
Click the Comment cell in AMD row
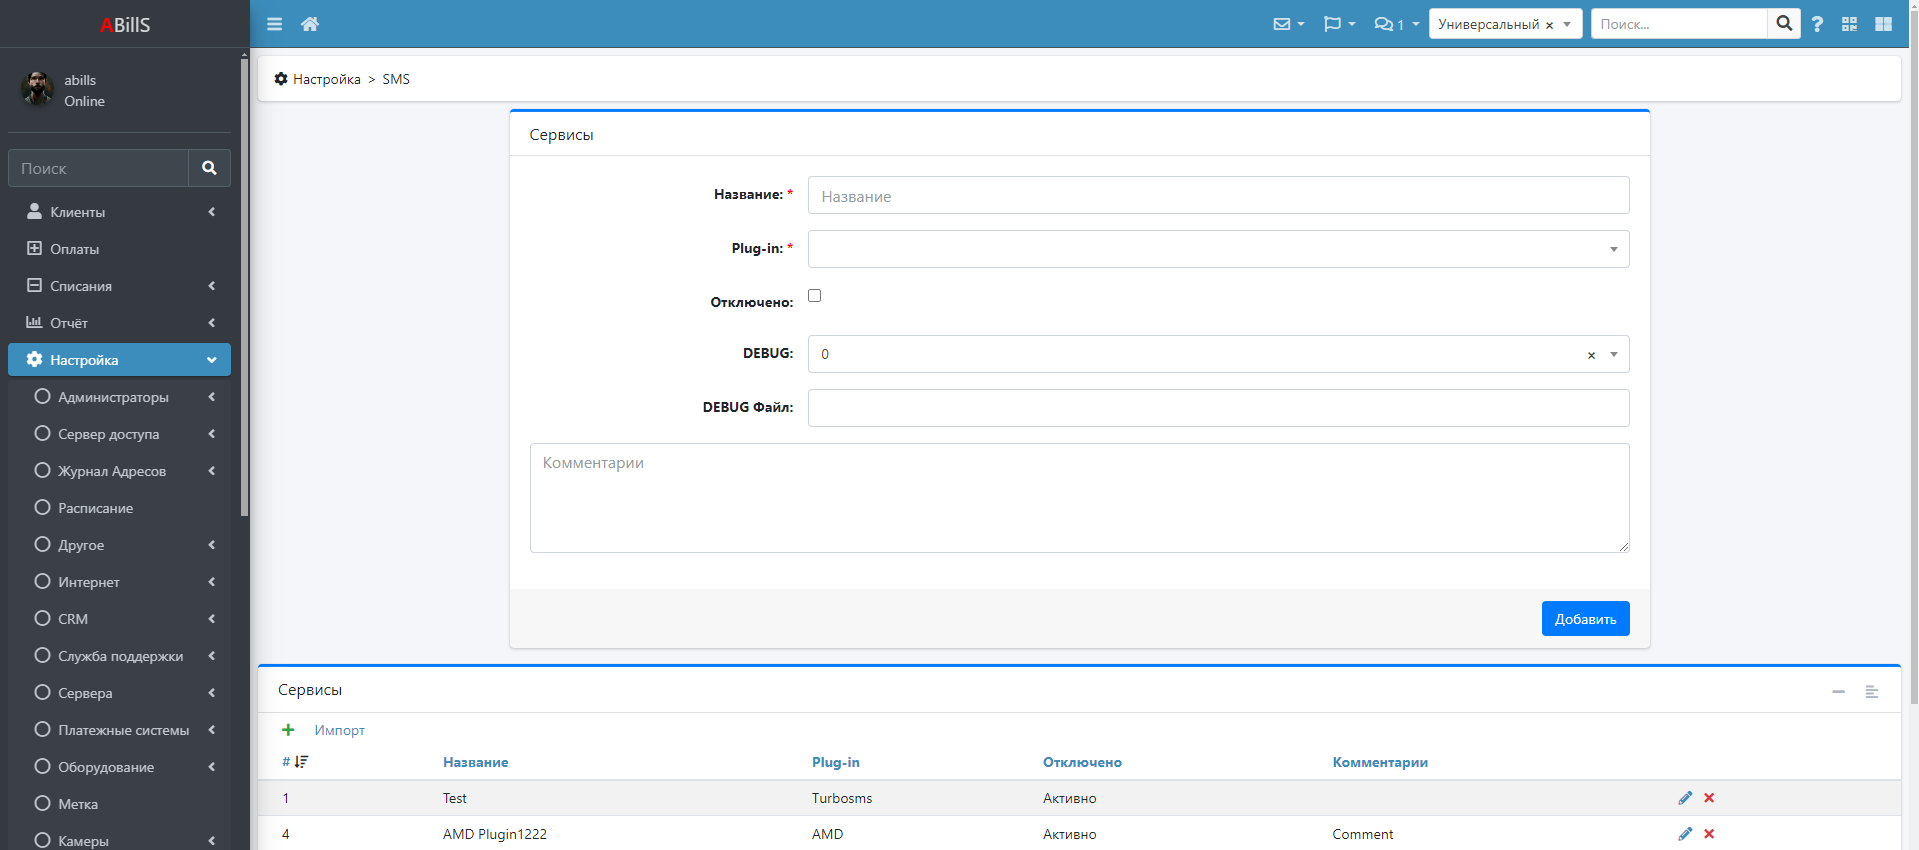1362,834
